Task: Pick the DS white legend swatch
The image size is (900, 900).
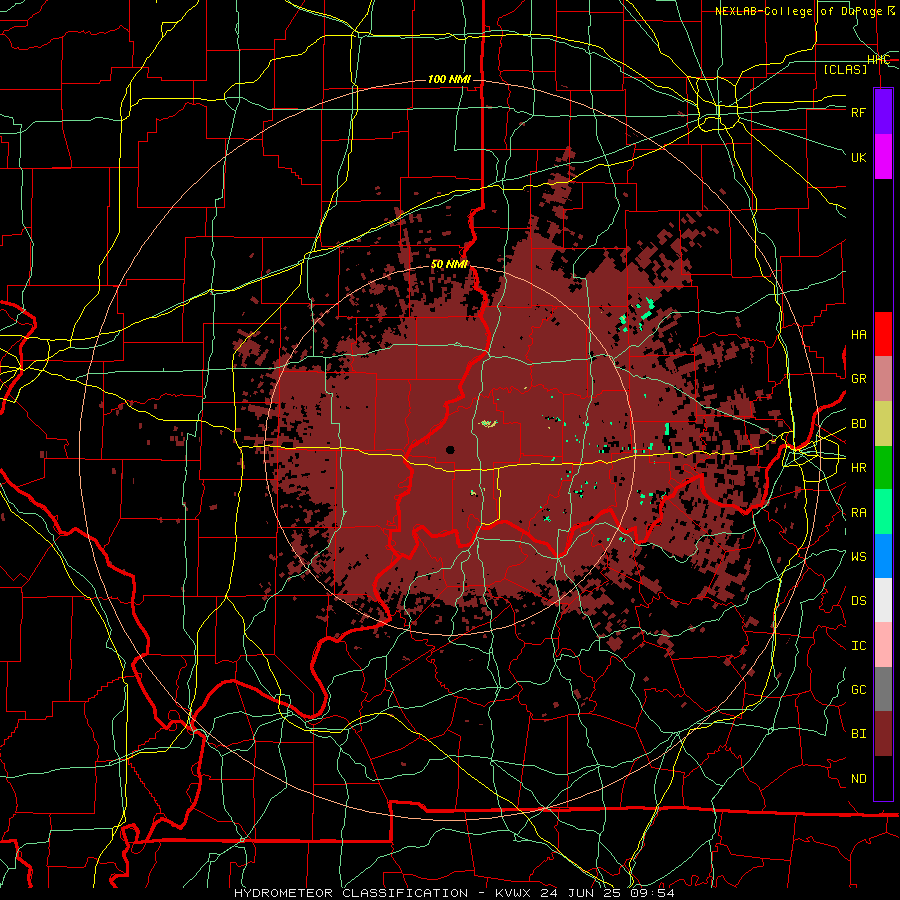Action: 883,600
